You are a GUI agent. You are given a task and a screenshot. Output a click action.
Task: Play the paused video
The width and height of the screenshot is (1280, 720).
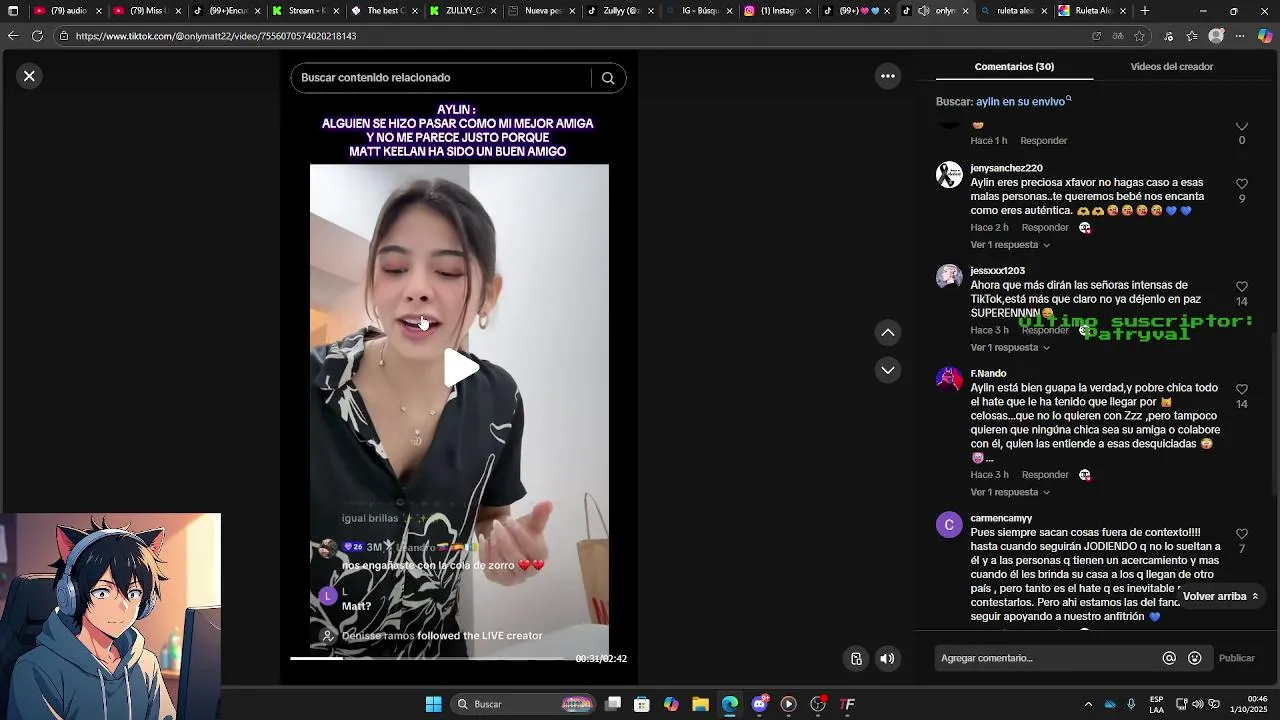point(460,368)
